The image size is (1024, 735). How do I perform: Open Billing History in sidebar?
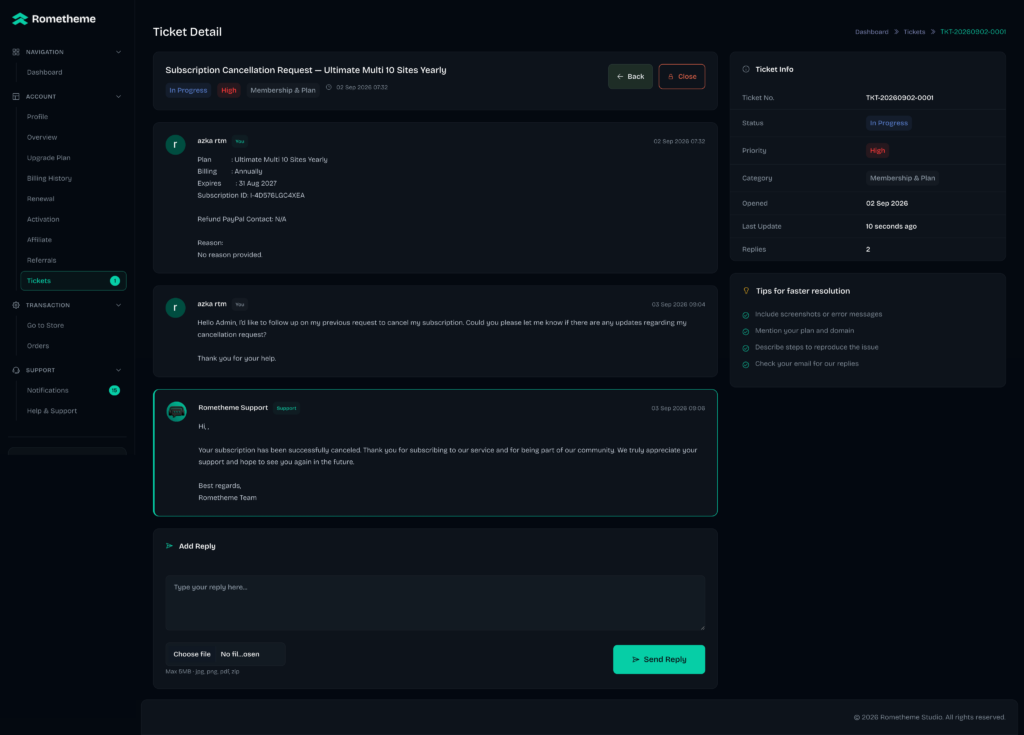pos(49,178)
